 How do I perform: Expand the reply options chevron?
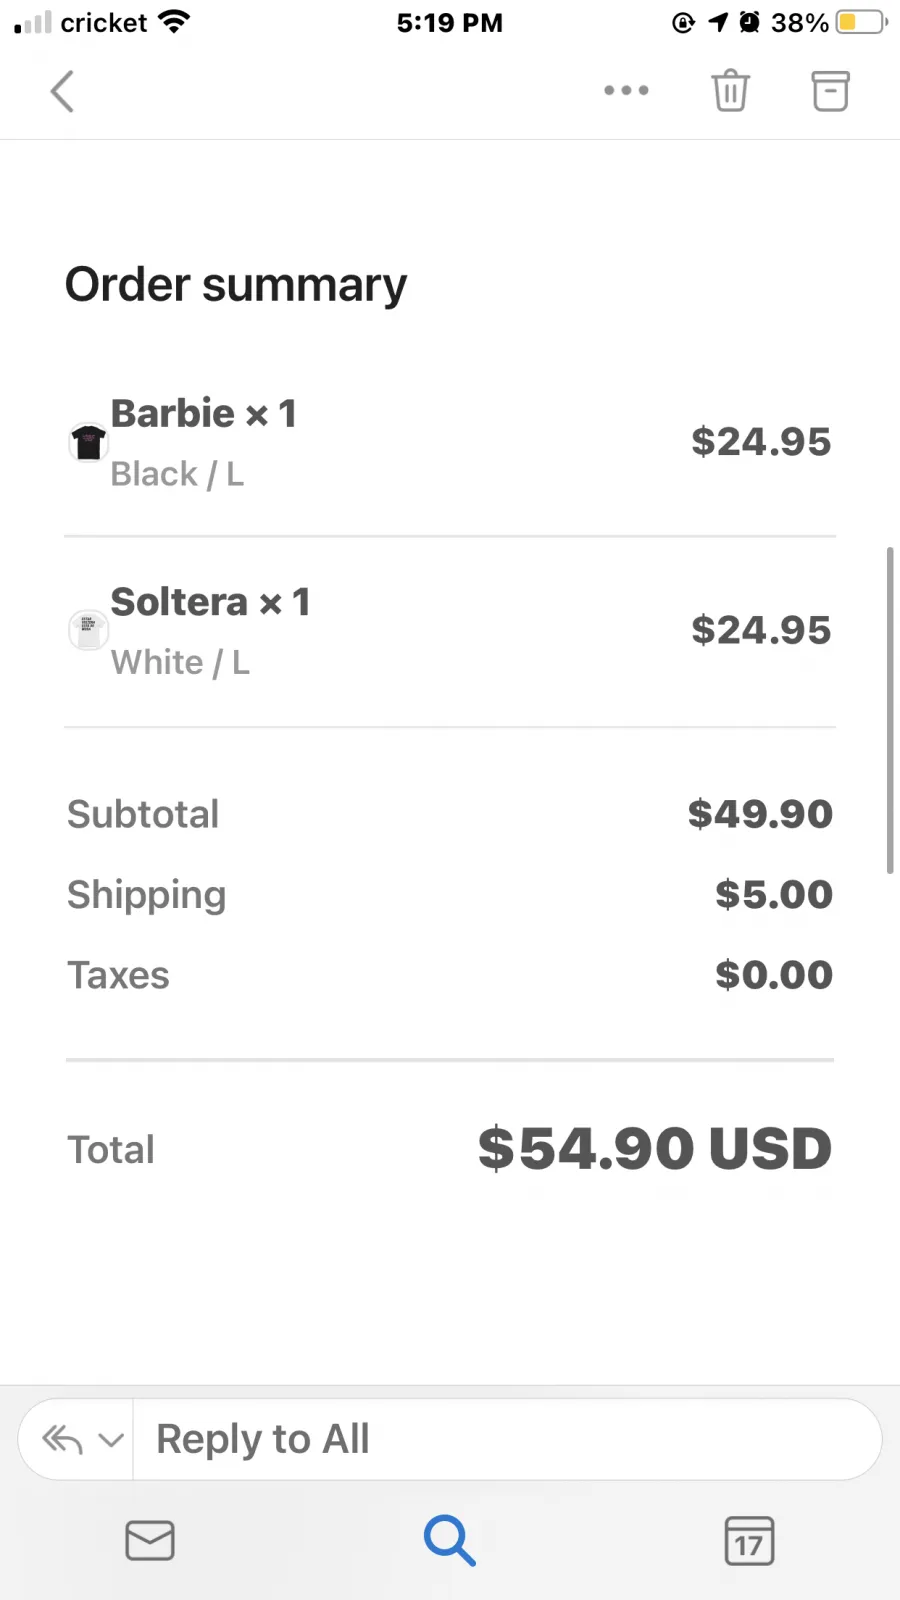111,1441
